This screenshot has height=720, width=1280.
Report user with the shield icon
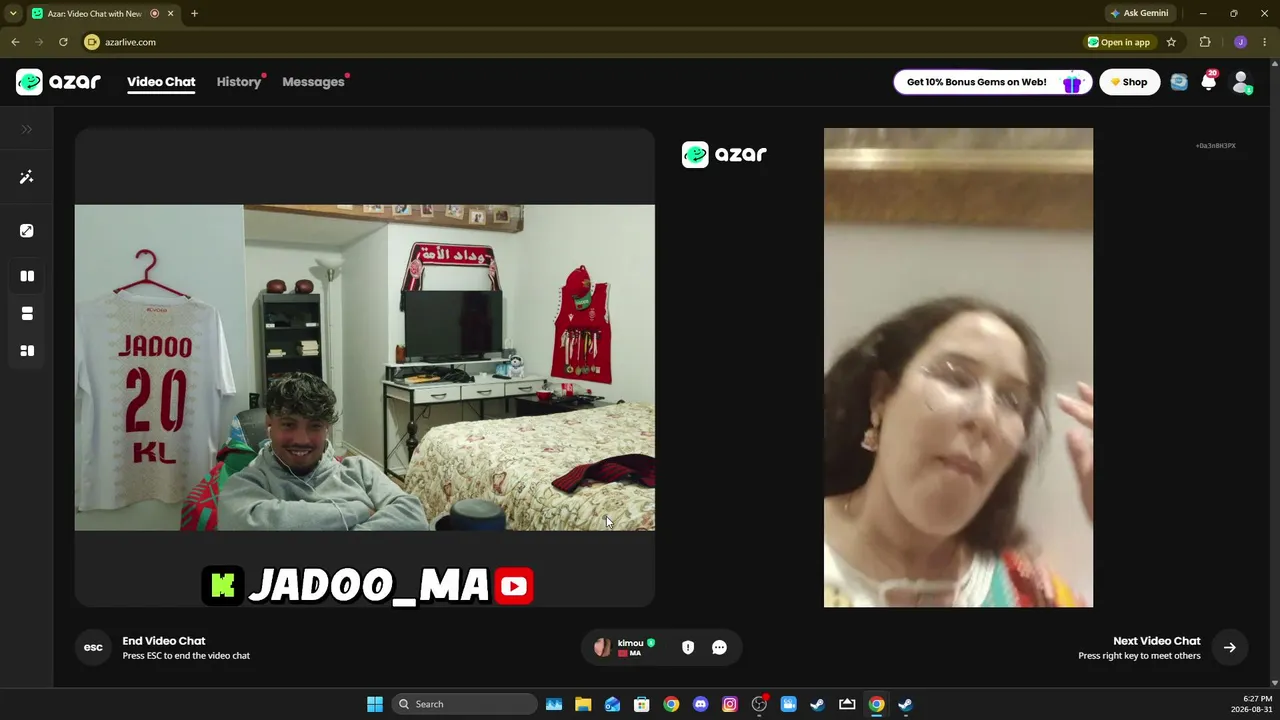(x=688, y=647)
